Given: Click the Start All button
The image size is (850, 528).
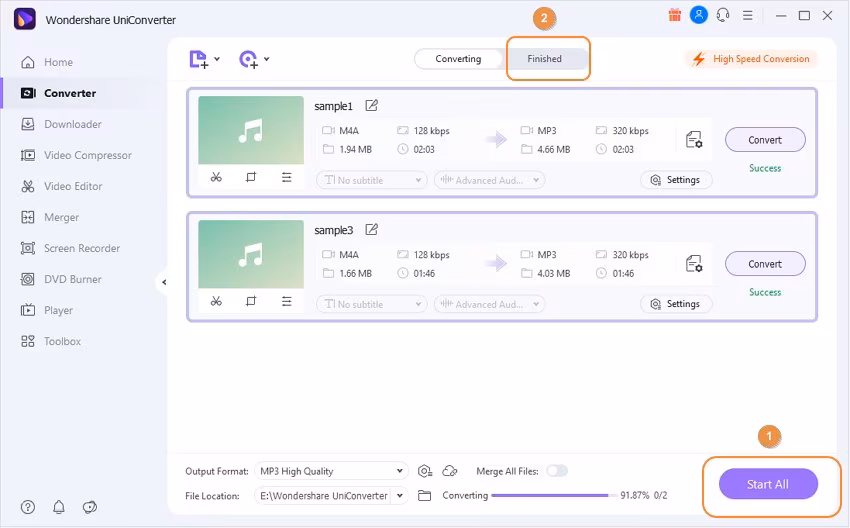Looking at the screenshot, I should [768, 484].
